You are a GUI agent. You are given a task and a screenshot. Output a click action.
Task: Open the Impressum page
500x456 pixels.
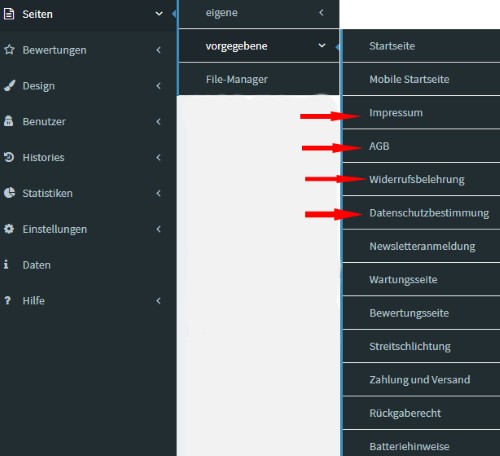click(x=421, y=113)
